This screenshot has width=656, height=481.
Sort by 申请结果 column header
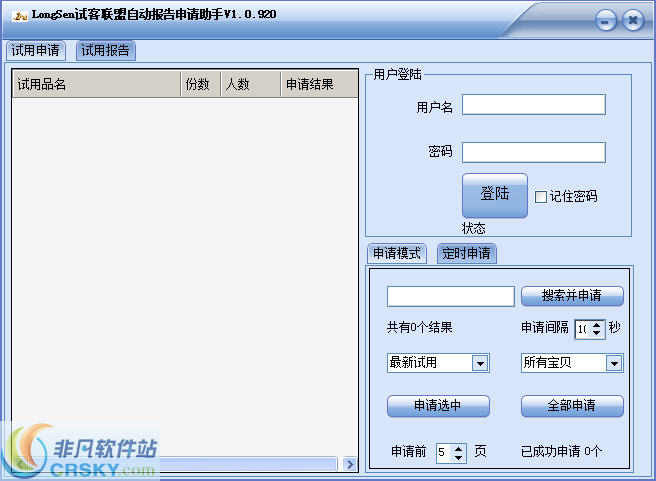(x=319, y=84)
